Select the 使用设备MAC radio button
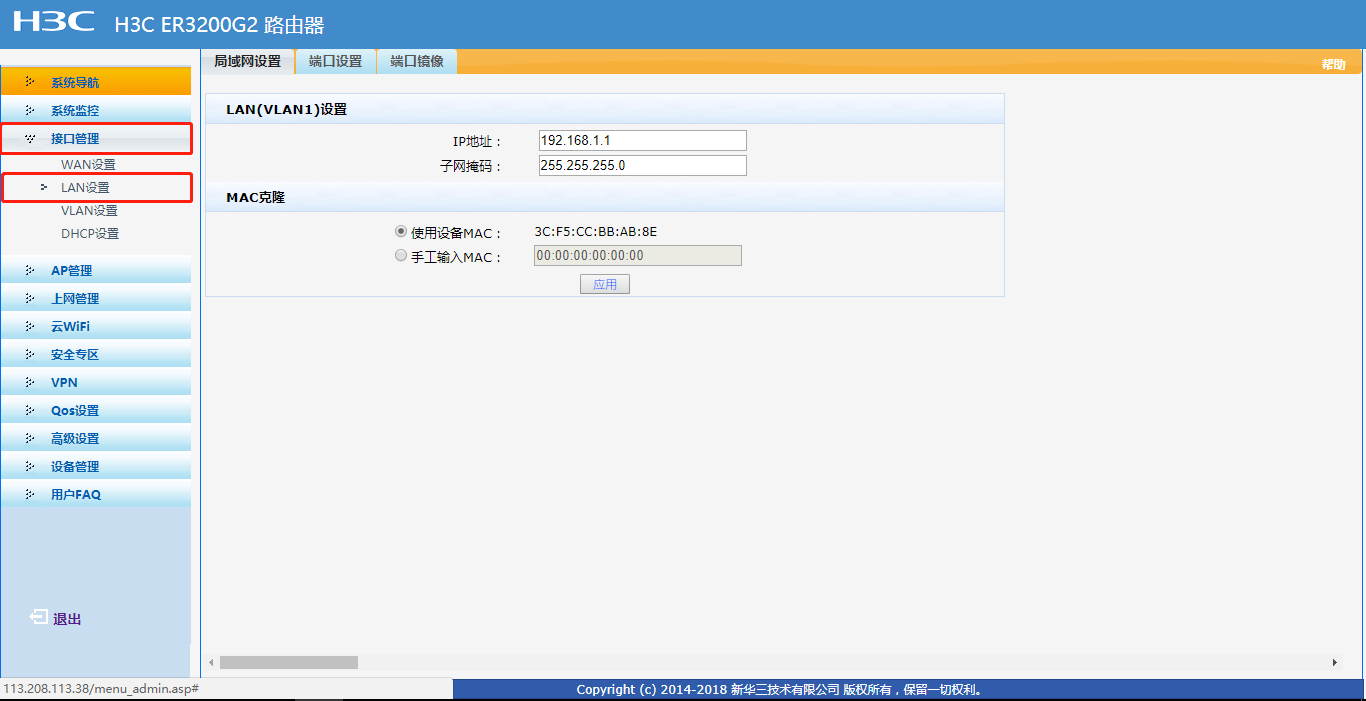The width and height of the screenshot is (1366, 701). coord(401,231)
